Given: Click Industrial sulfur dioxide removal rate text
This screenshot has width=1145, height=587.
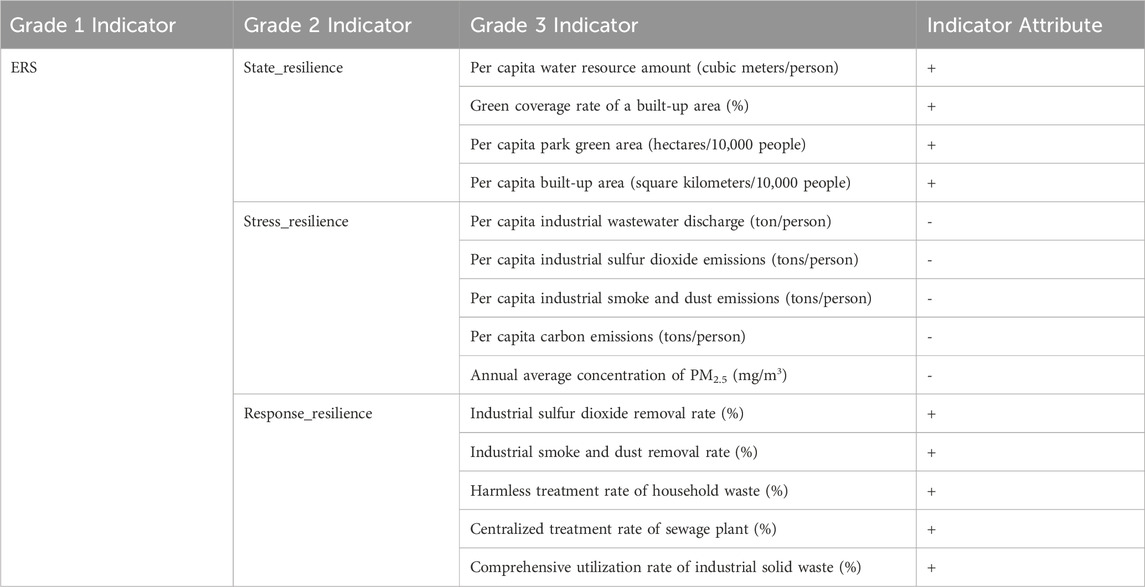Looking at the screenshot, I should [607, 413].
